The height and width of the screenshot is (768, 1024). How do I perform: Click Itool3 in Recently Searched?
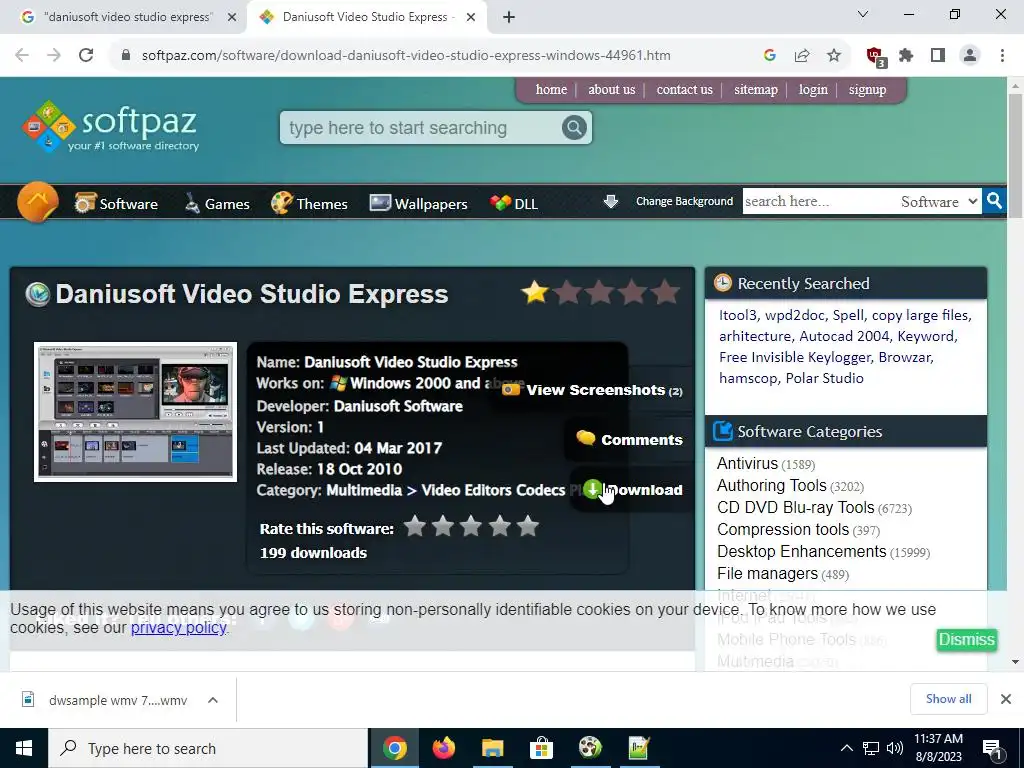737,315
